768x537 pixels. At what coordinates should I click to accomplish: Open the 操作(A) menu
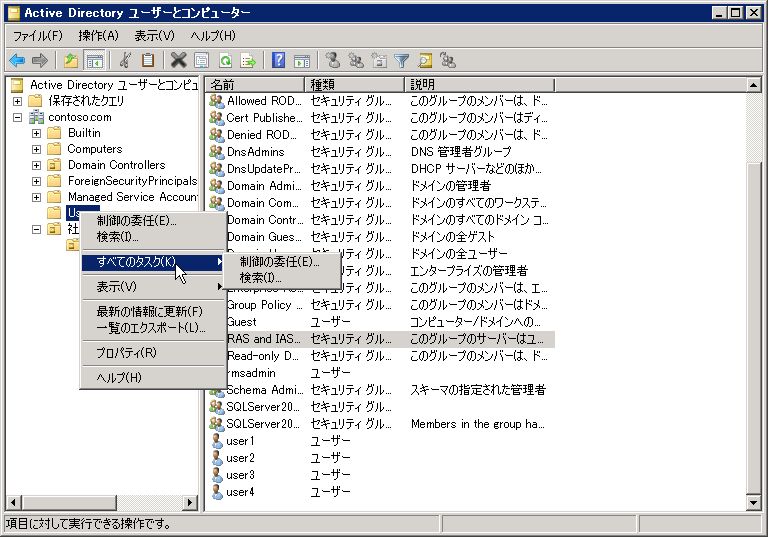[98, 36]
